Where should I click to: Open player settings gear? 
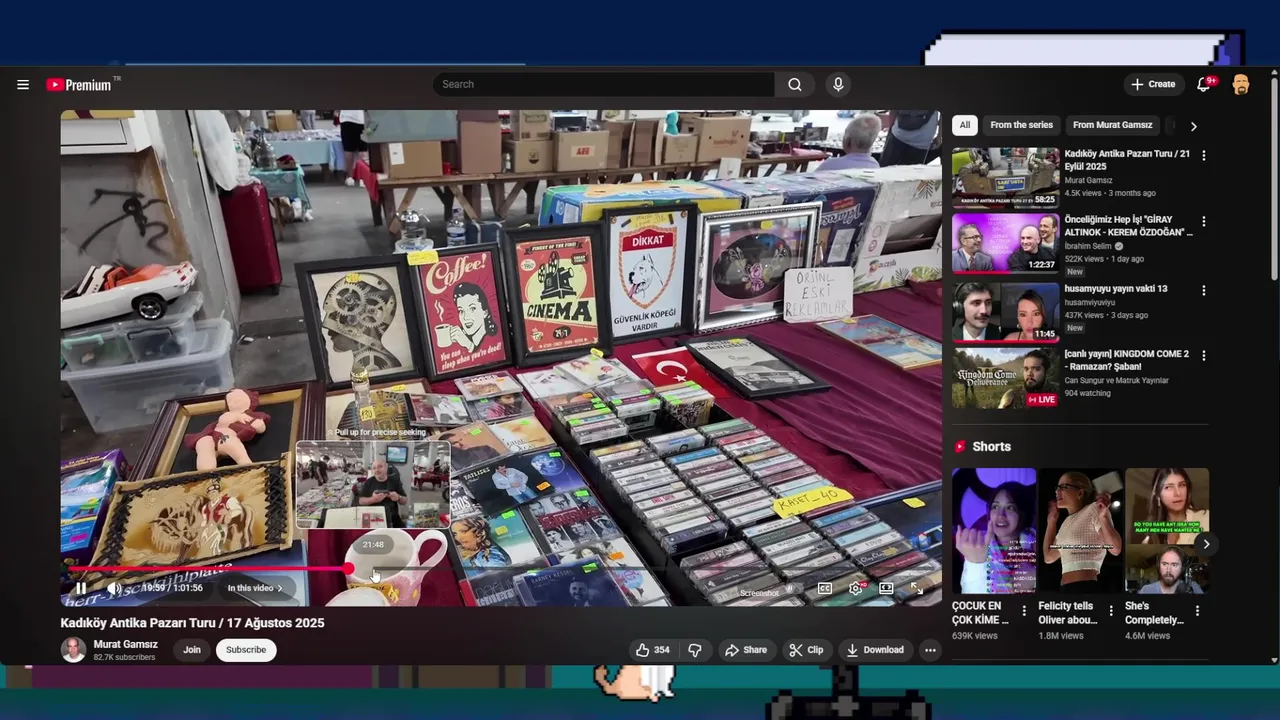tap(856, 589)
